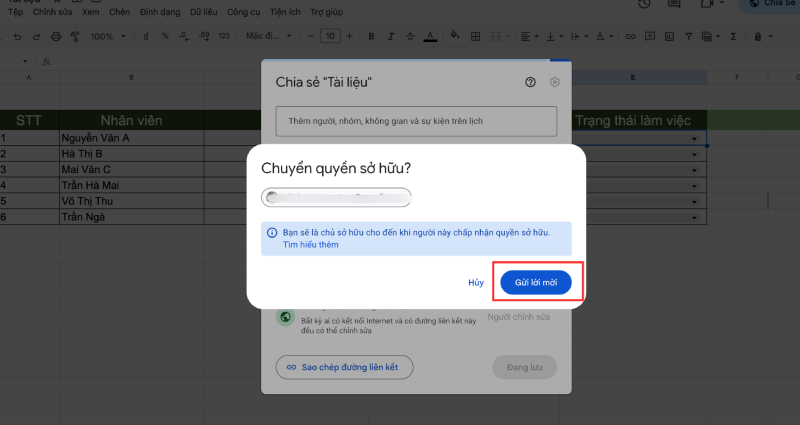This screenshot has width=800, height=425.
Task: Toggle bold formatting
Action: pyautogui.click(x=371, y=36)
